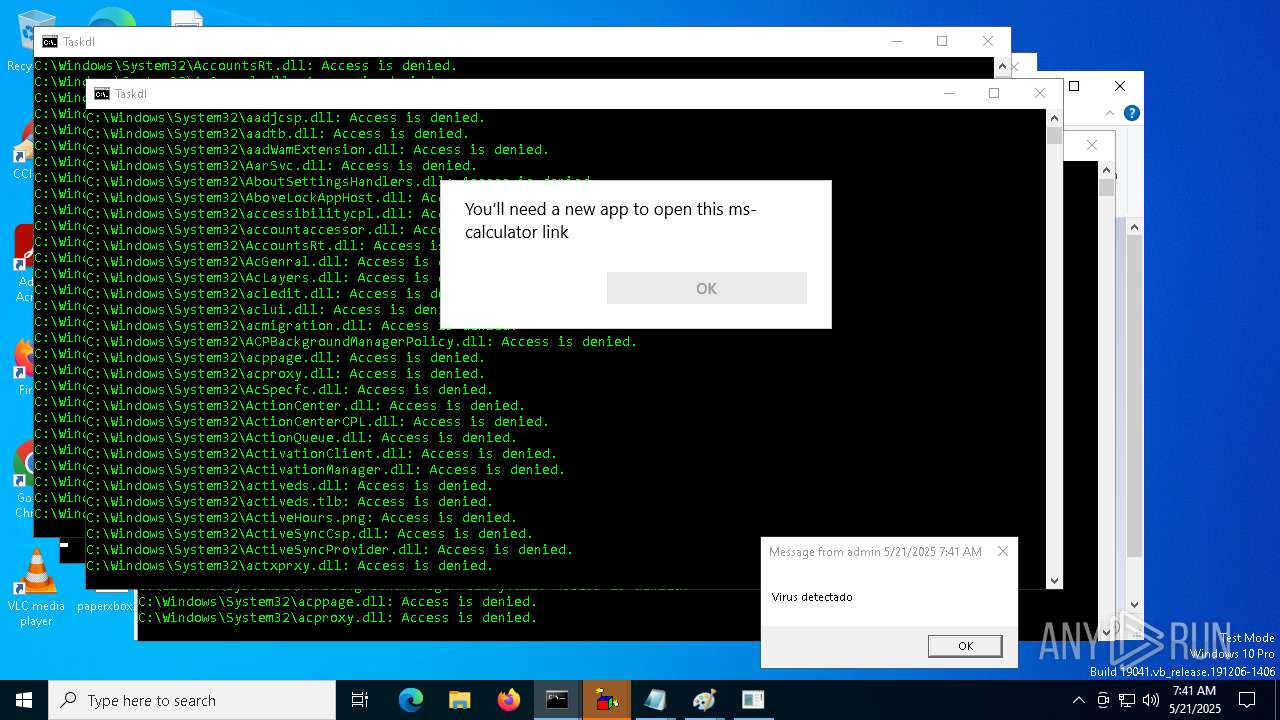Click the back Taskdl window console icon
Image resolution: width=1280 pixels, height=720 pixels.
pos(49,42)
